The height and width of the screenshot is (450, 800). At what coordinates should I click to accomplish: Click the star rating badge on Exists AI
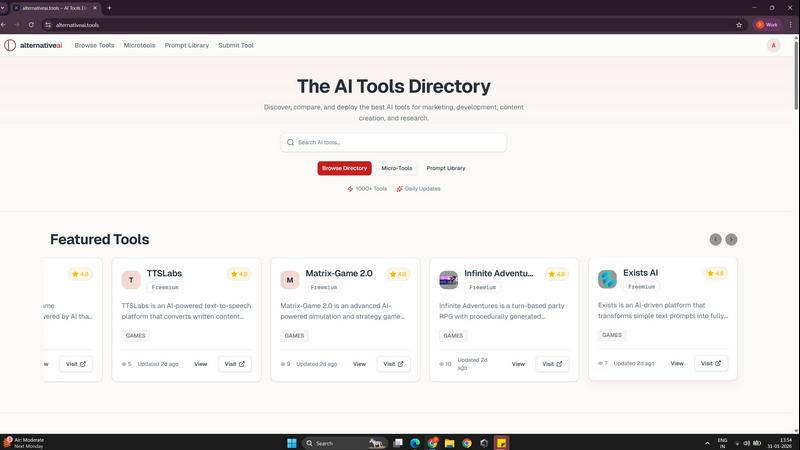[x=715, y=273]
